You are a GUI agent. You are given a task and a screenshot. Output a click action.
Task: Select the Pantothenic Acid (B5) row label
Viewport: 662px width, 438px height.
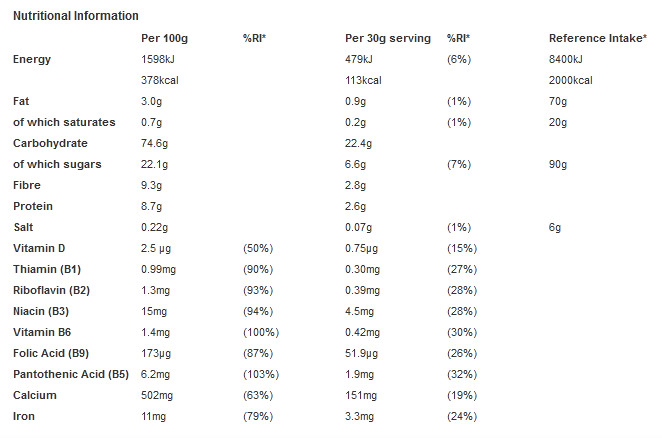tap(69, 374)
